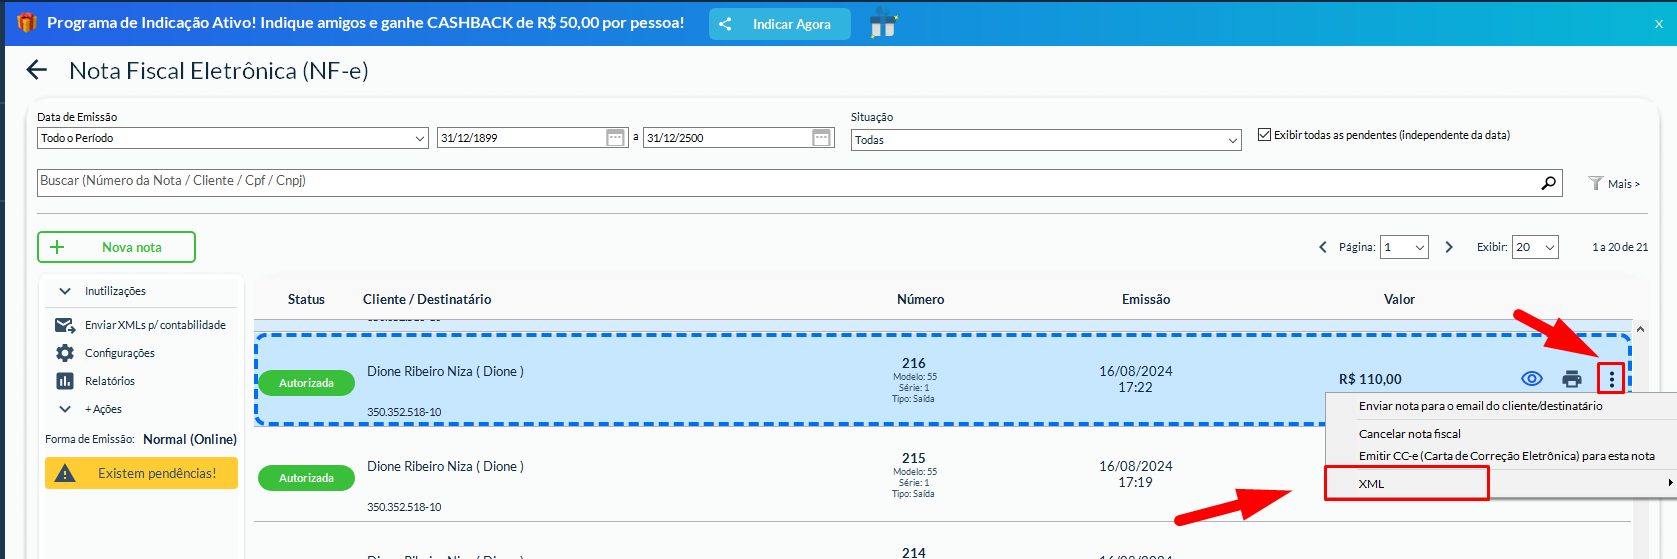Image resolution: width=1677 pixels, height=559 pixels.
Task: Open the start date calendar picker
Action: coord(616,138)
